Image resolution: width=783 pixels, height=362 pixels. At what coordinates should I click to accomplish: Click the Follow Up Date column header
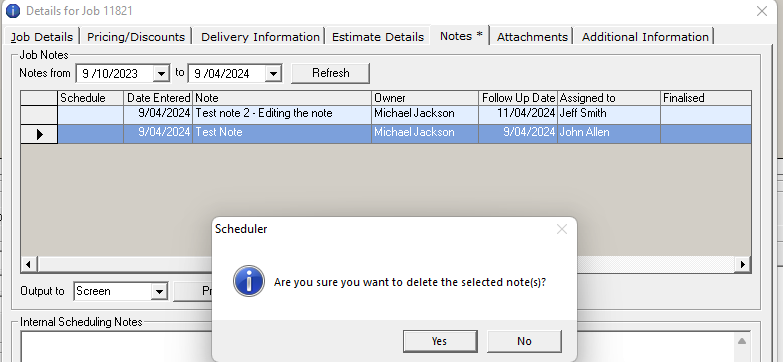(x=518, y=98)
